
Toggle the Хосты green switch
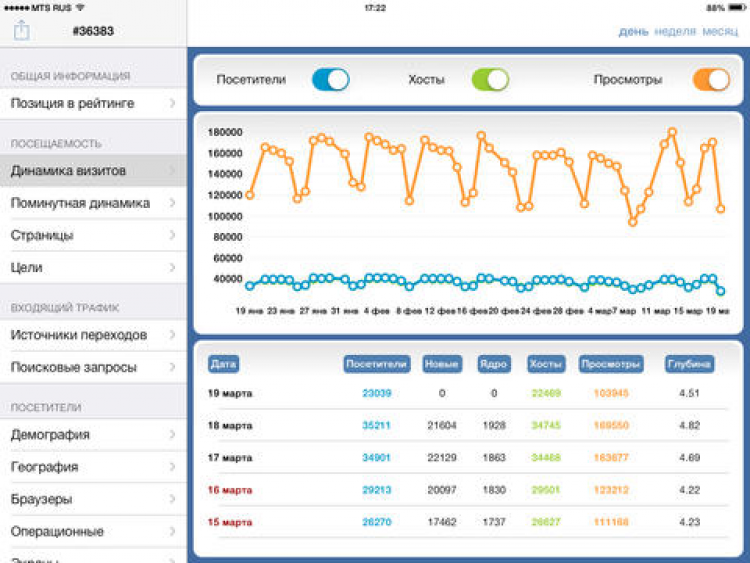coord(490,79)
